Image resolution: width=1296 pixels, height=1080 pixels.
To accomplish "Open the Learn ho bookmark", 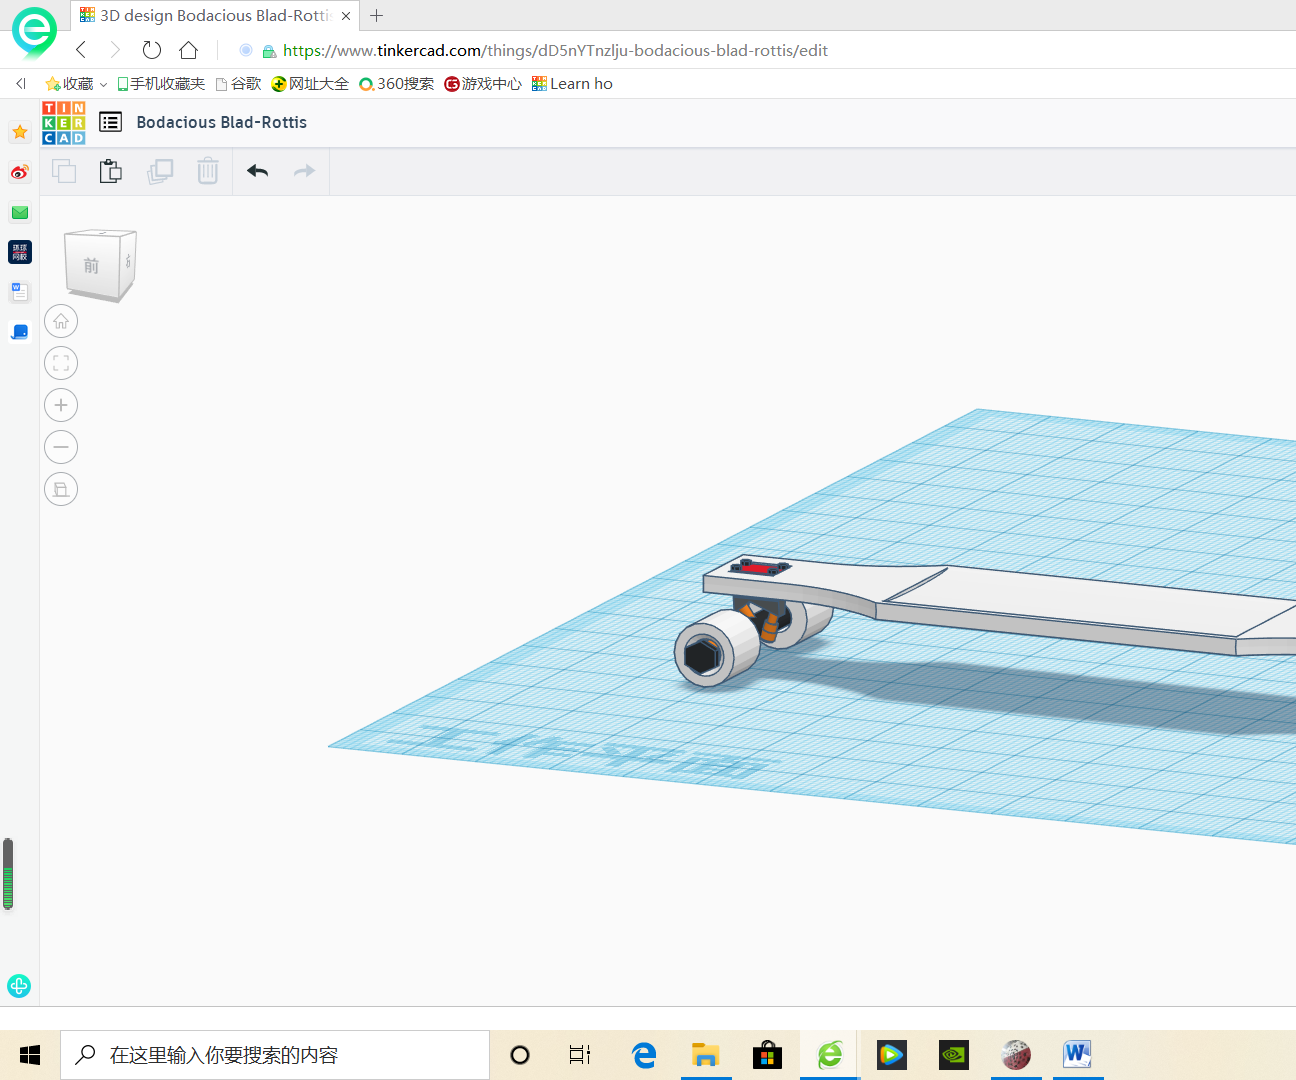I will click(572, 84).
